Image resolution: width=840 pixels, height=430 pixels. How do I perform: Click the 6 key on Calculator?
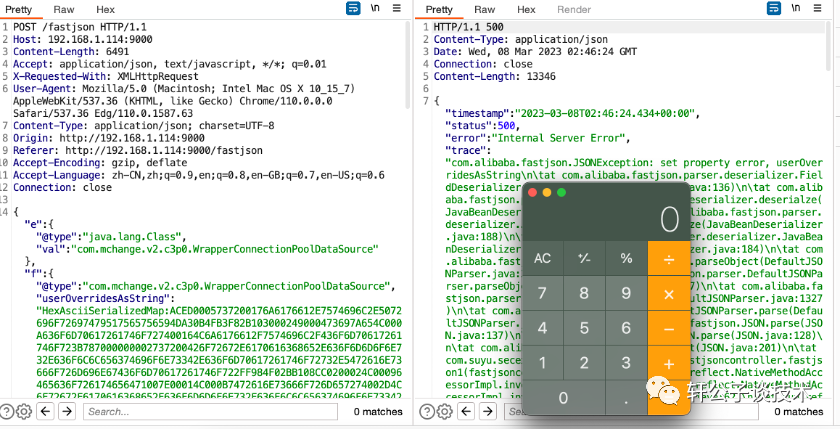point(626,329)
